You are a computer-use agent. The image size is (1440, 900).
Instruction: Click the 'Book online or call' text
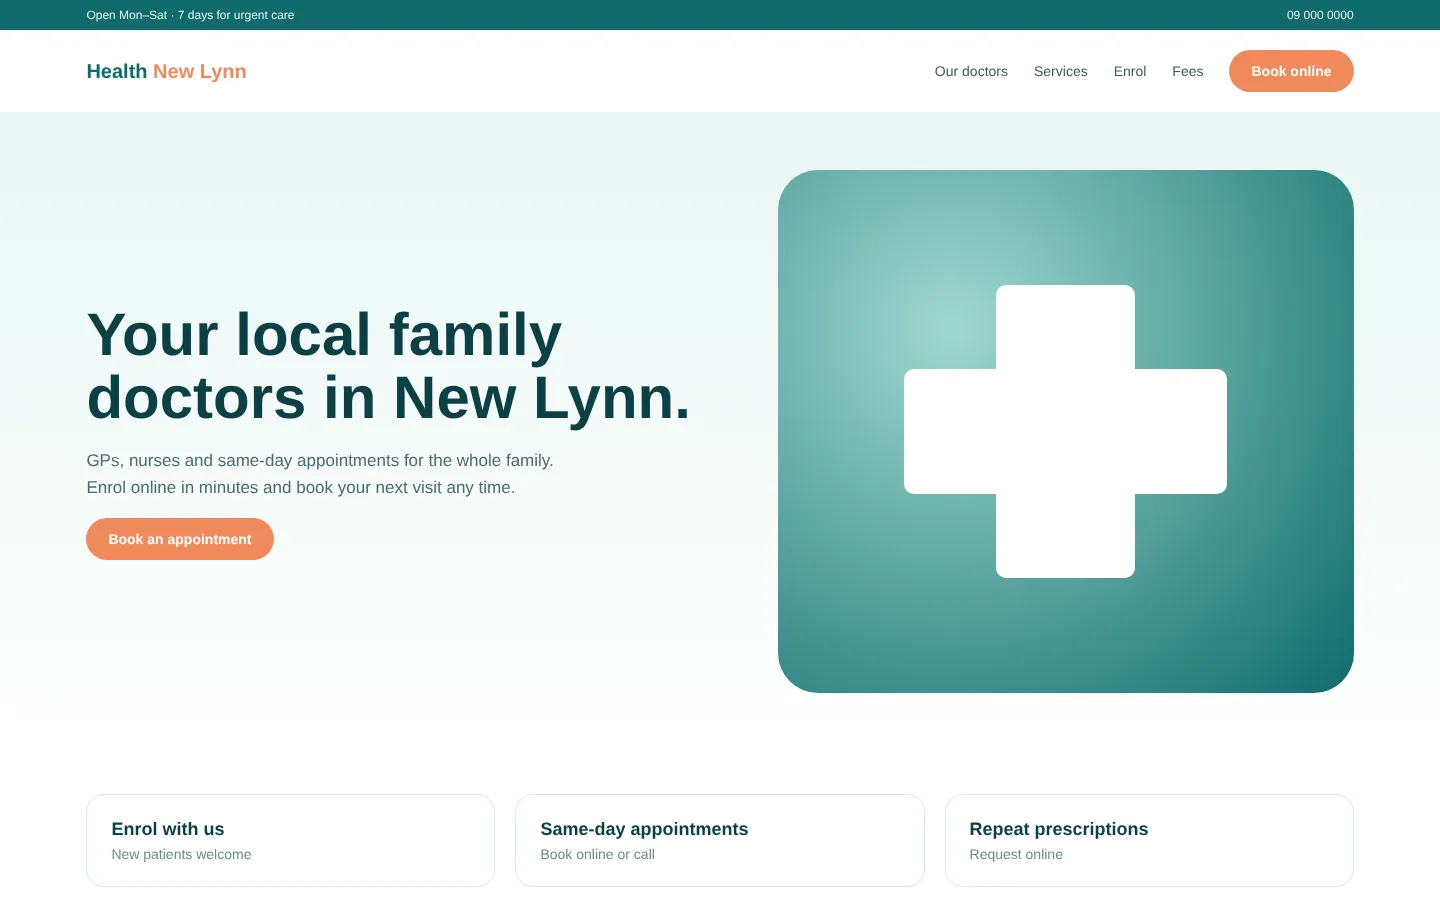[x=597, y=854]
